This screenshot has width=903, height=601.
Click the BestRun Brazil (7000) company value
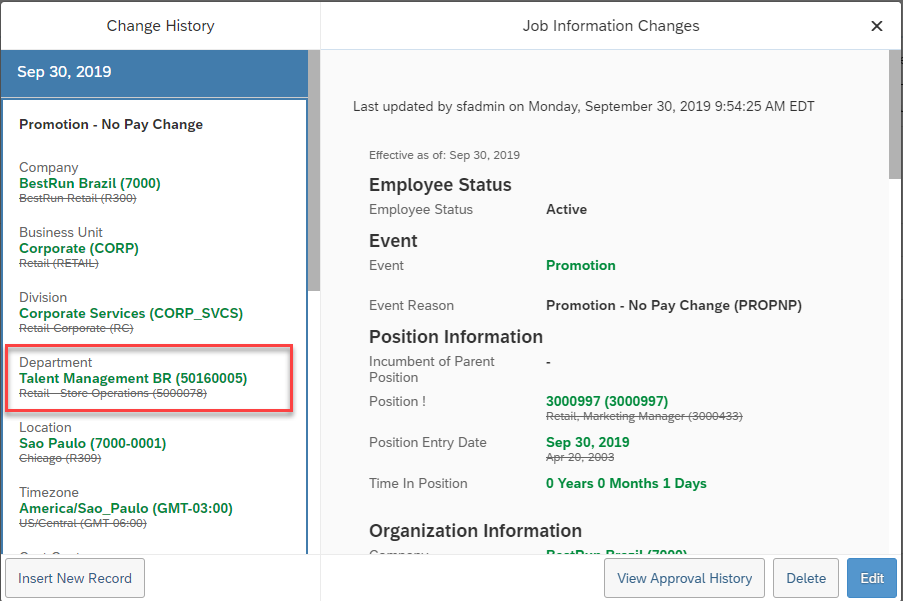point(90,184)
